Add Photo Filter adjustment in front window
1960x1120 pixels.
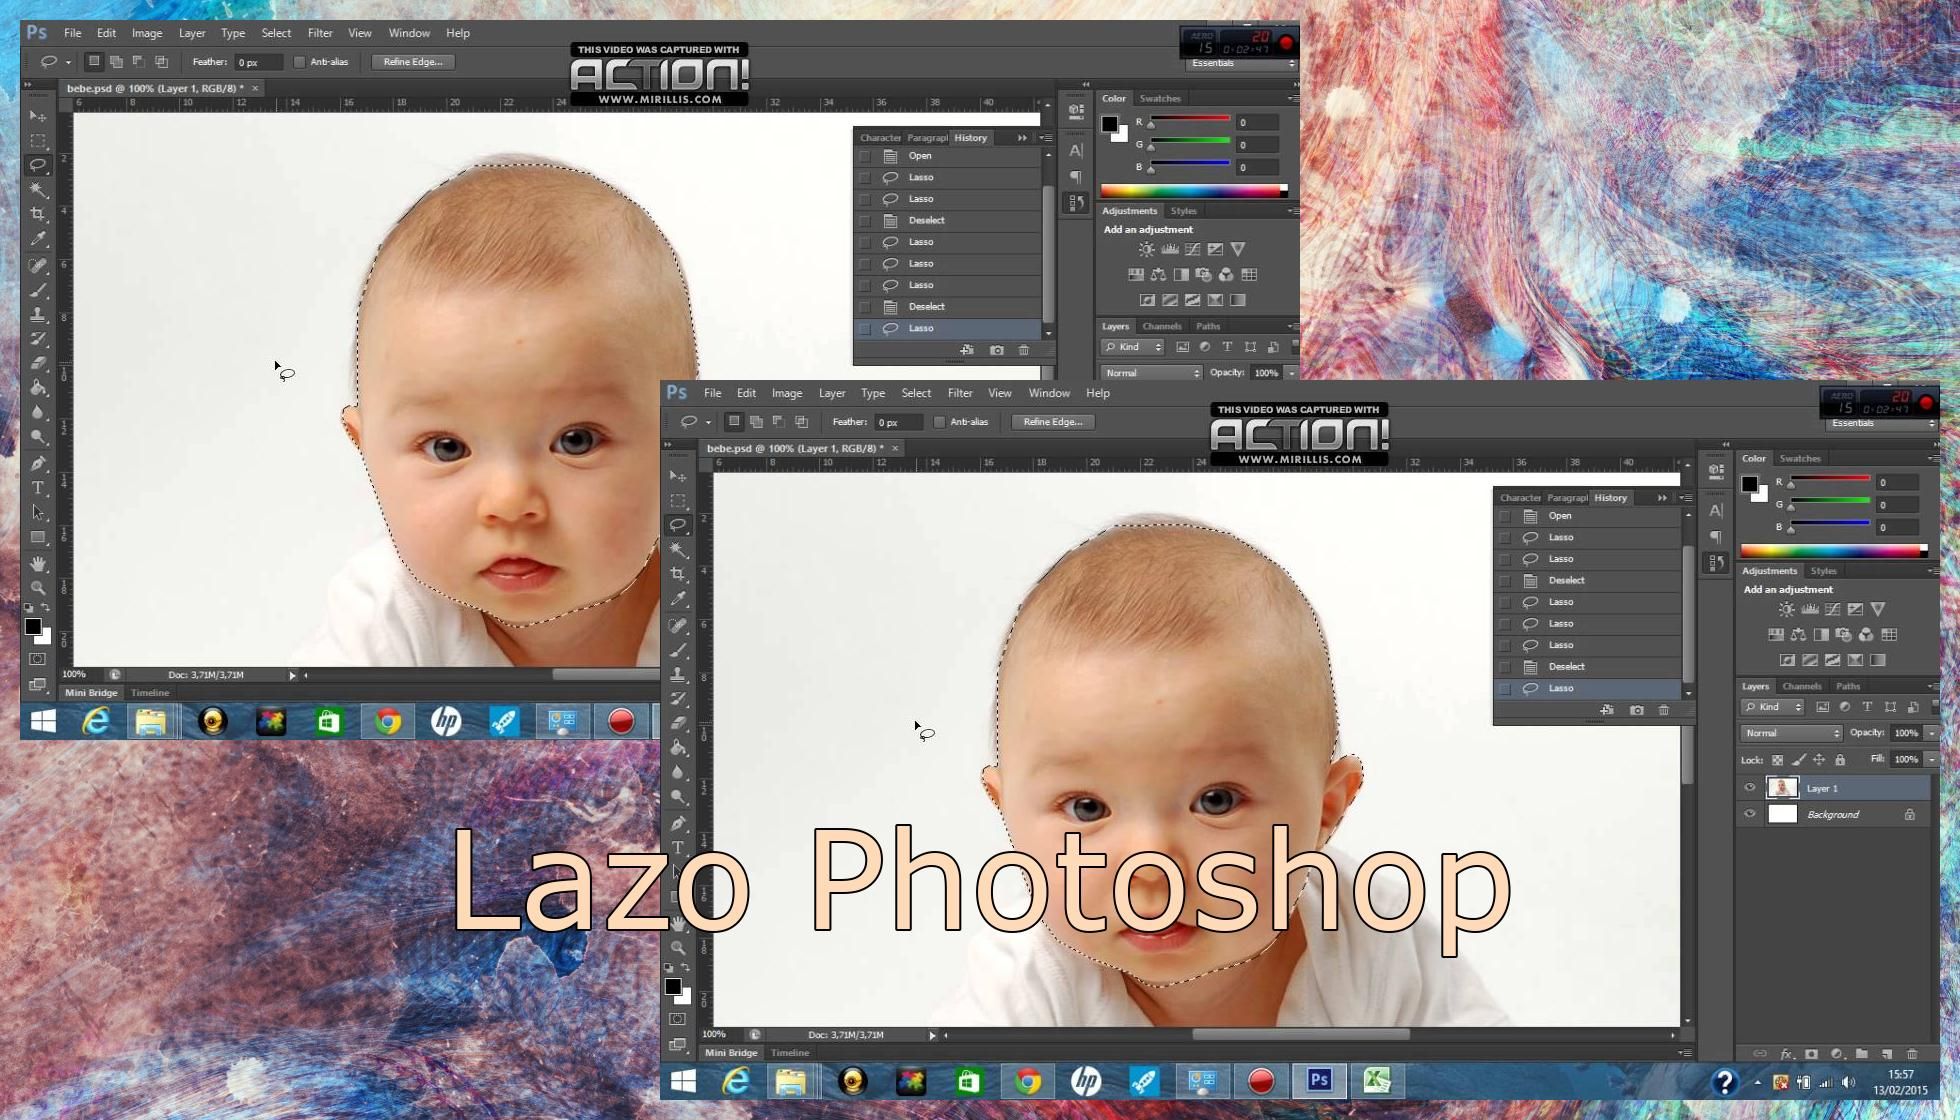point(1843,635)
